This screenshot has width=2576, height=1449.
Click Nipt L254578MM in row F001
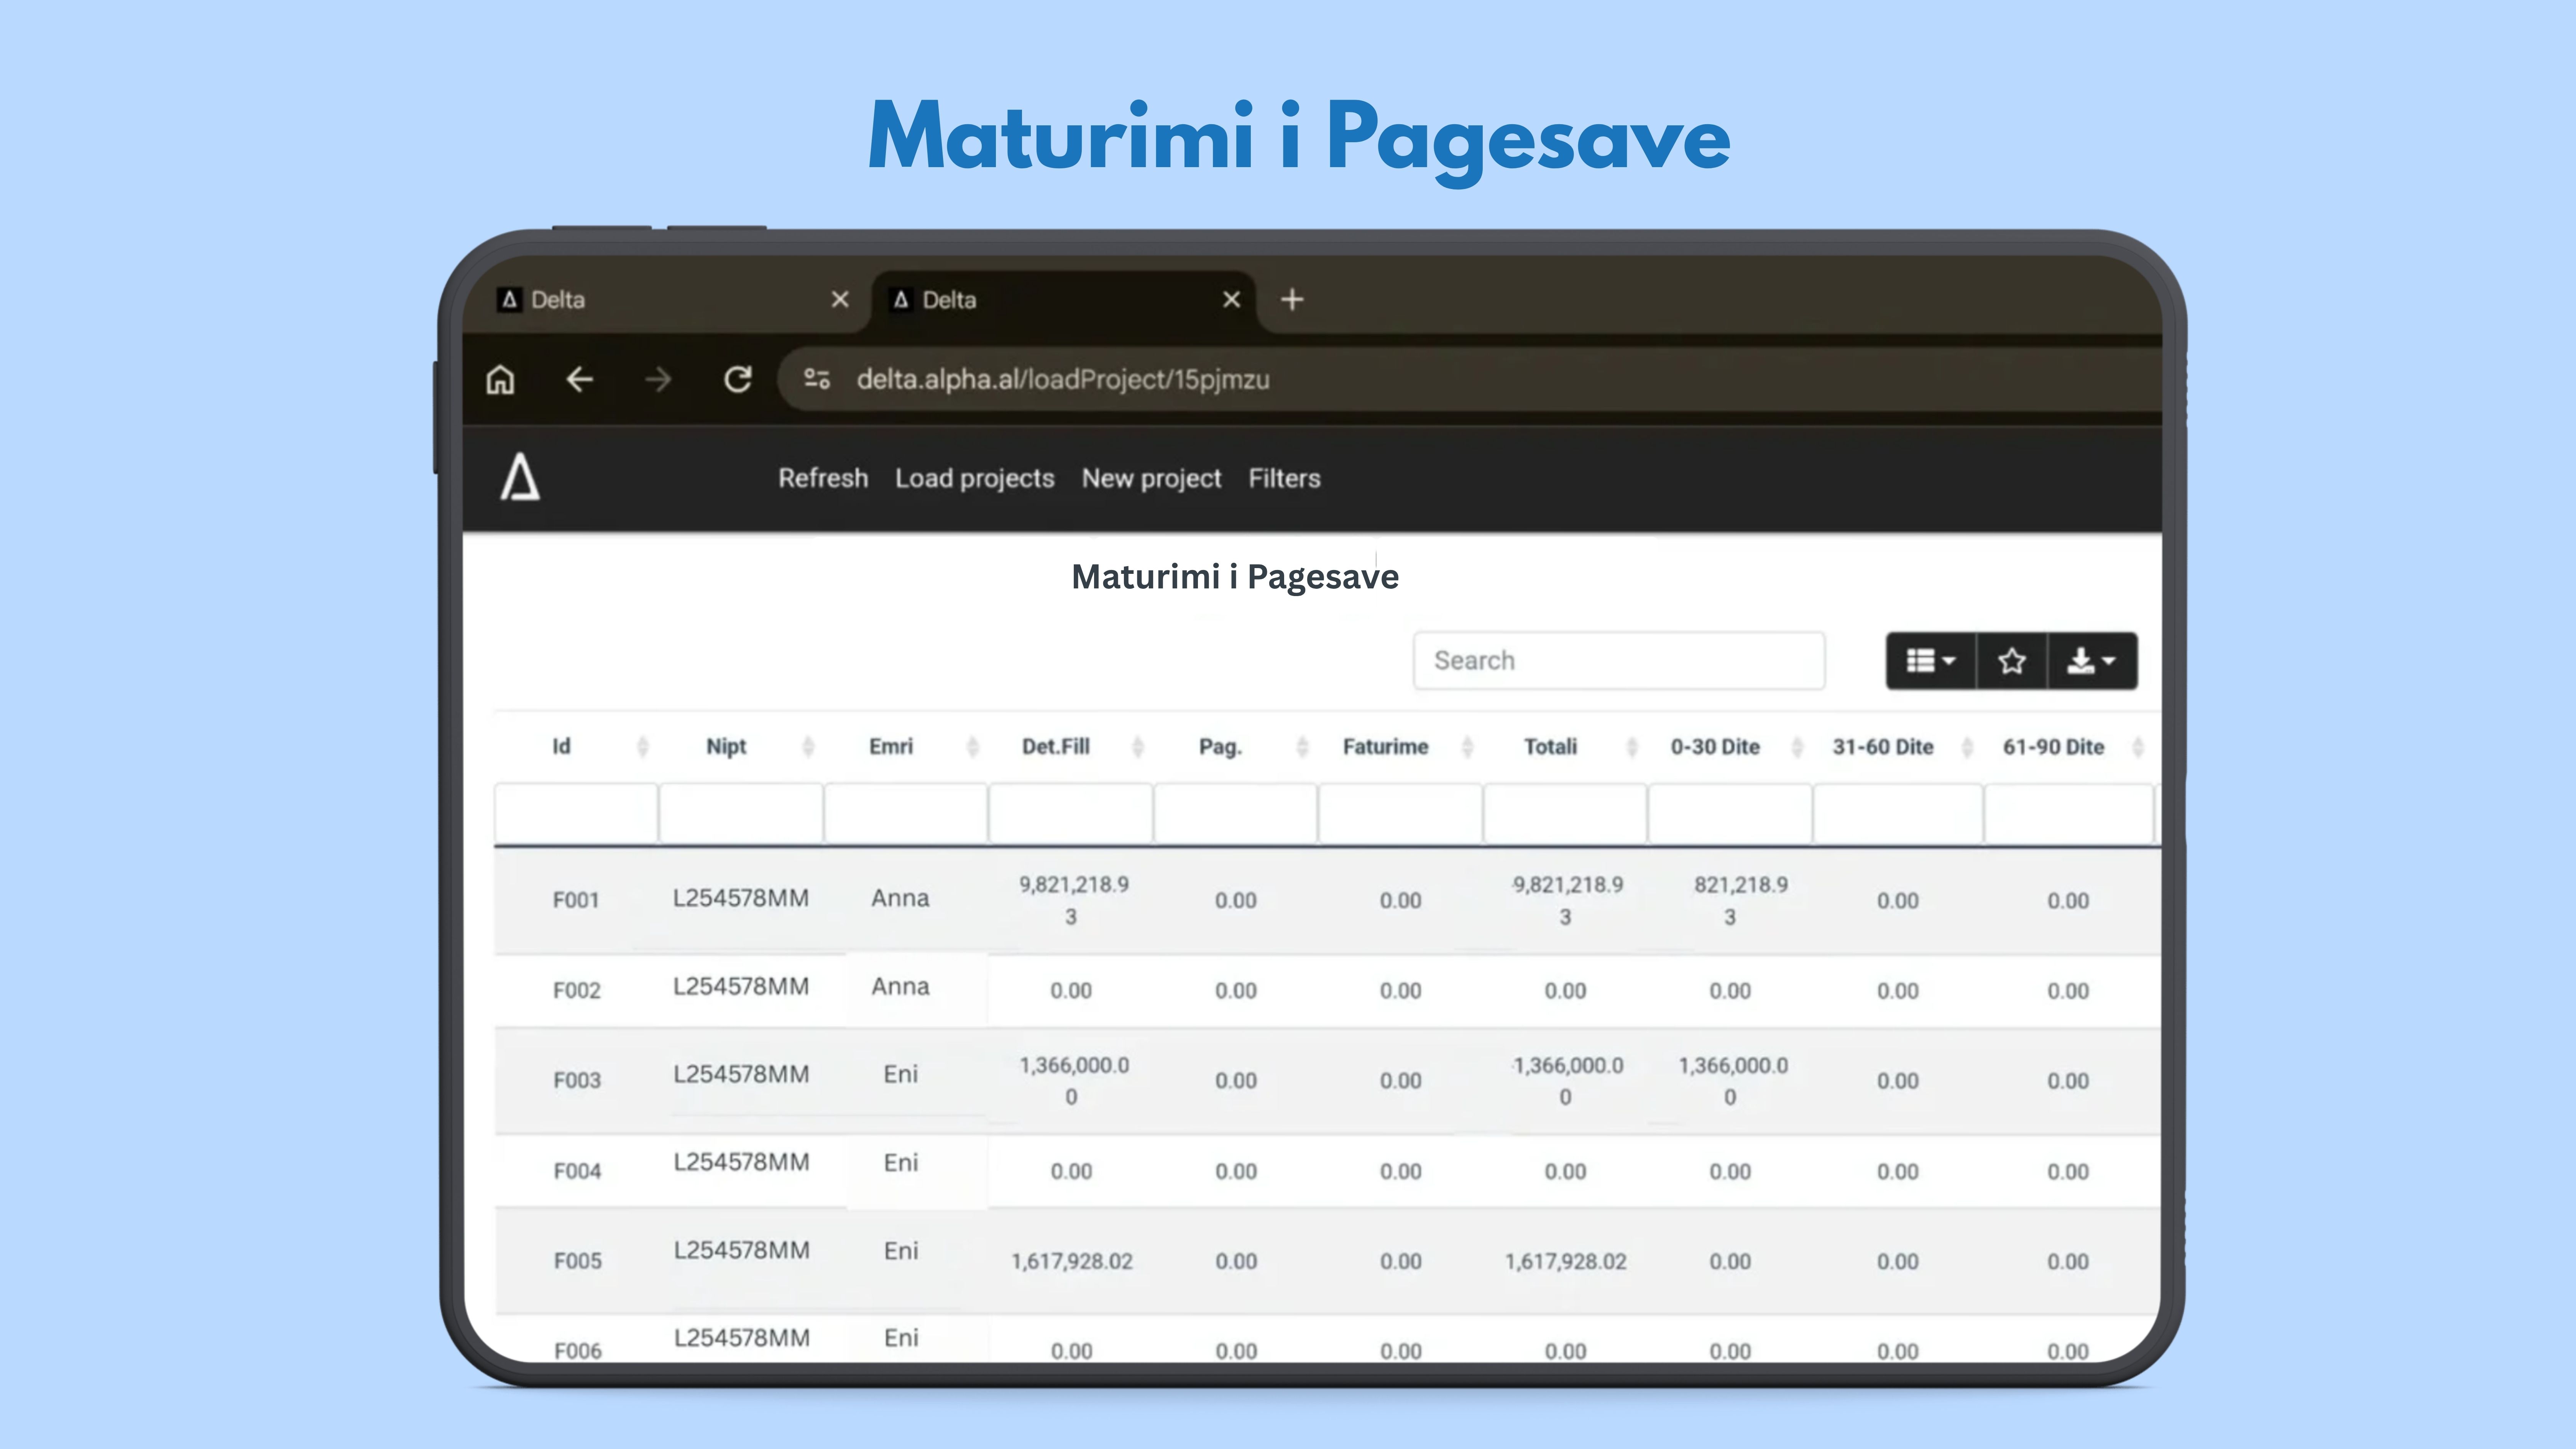coord(741,898)
